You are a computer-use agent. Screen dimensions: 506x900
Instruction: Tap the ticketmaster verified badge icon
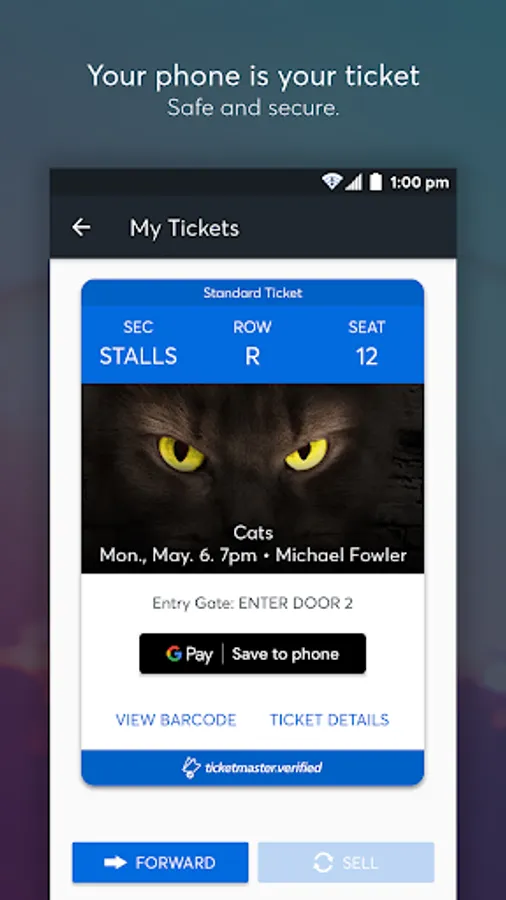tap(190, 767)
